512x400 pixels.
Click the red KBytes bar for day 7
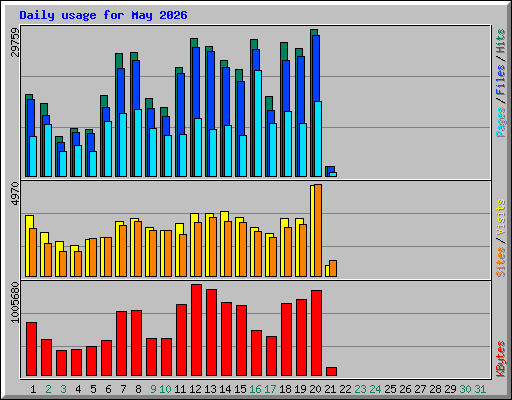point(122,344)
